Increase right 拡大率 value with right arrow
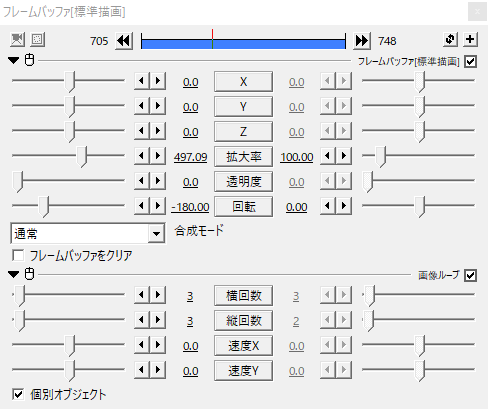 pyautogui.click(x=344, y=156)
